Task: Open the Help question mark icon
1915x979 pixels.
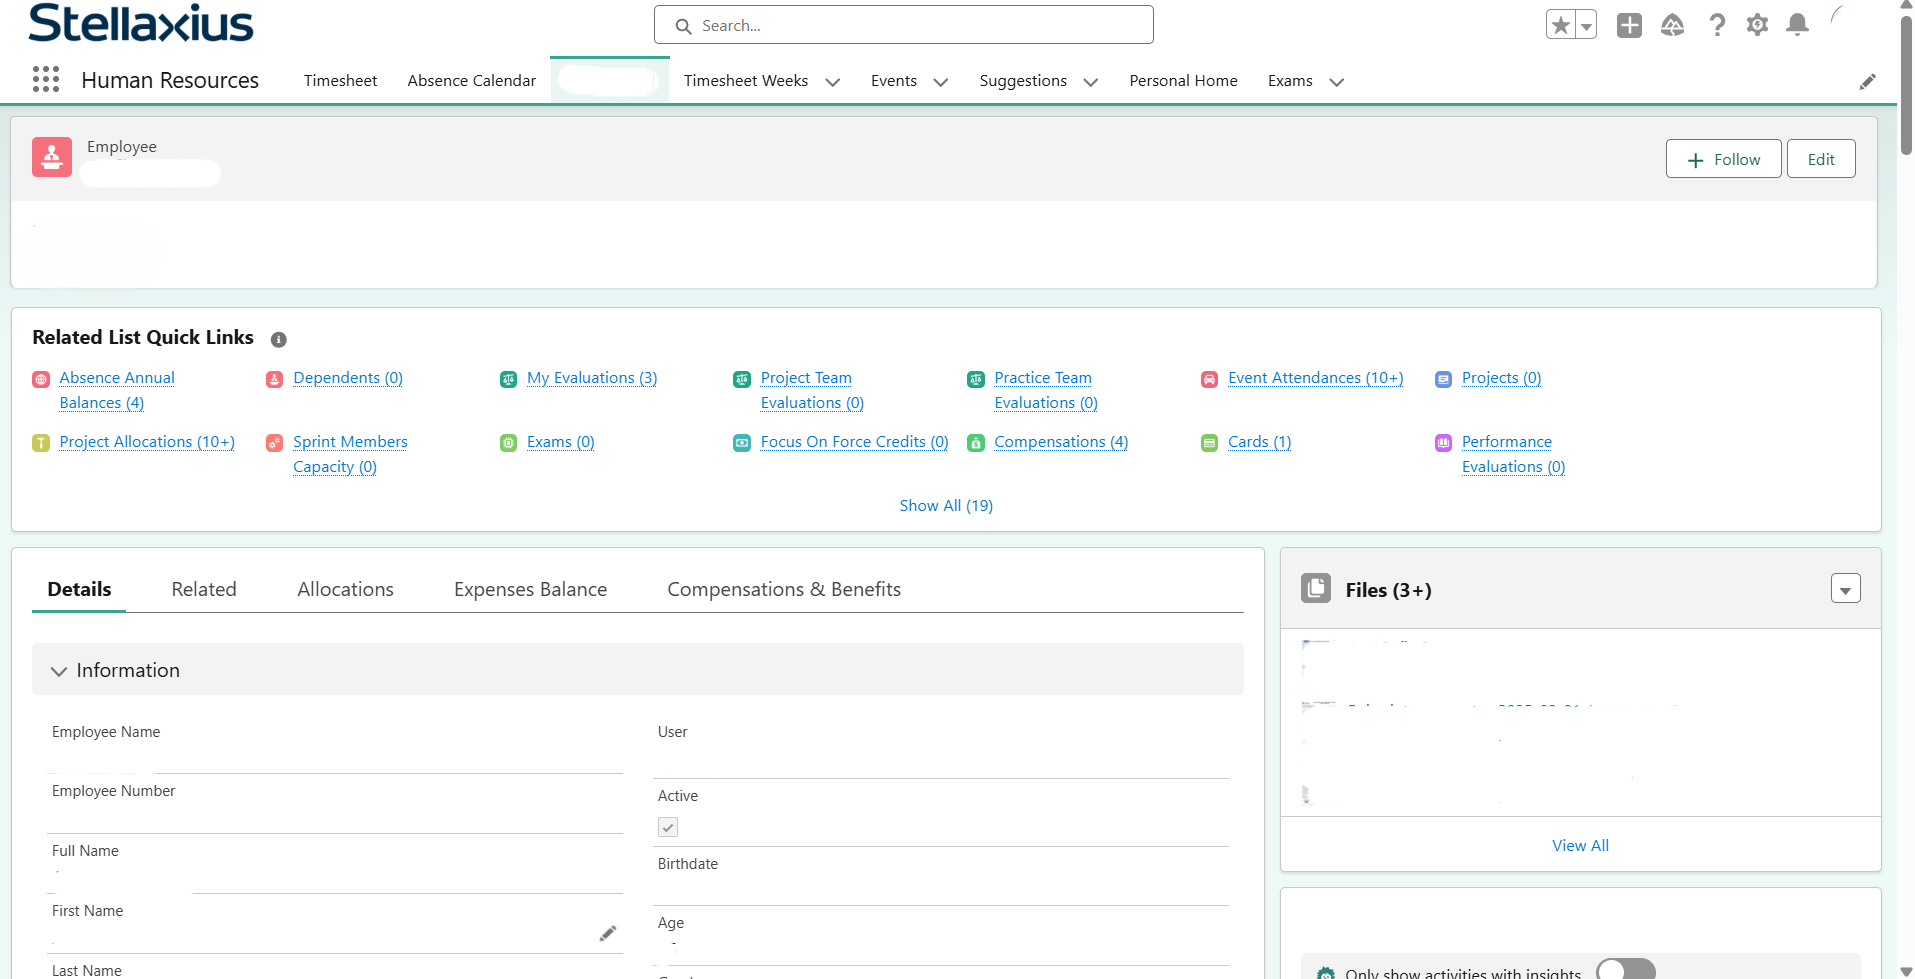Action: click(1716, 25)
